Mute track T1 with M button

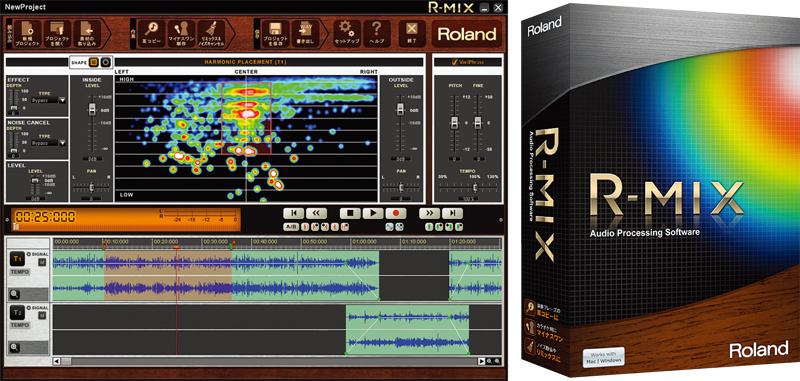point(42,262)
